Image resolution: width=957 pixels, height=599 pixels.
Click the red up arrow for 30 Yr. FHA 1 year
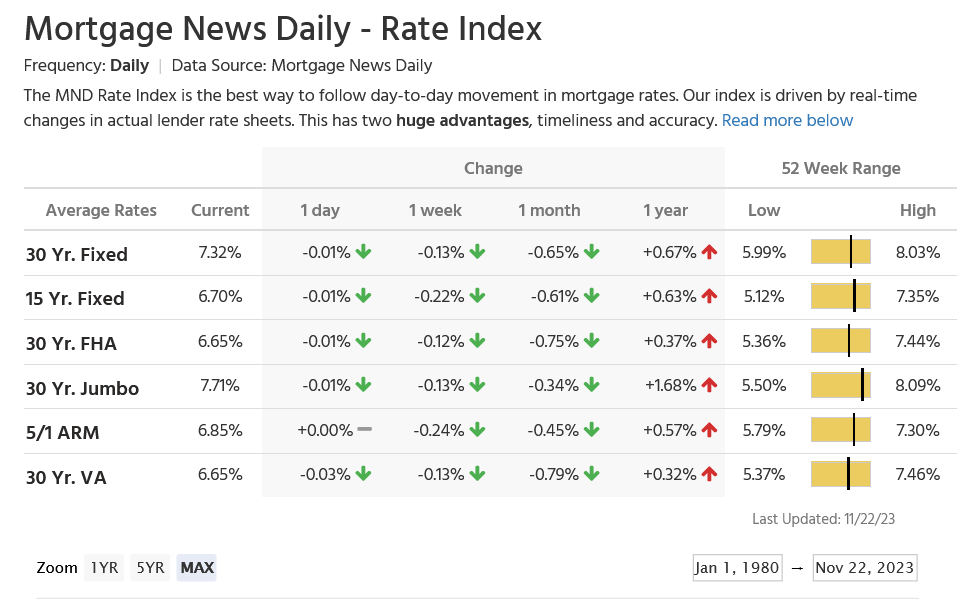pyautogui.click(x=709, y=342)
